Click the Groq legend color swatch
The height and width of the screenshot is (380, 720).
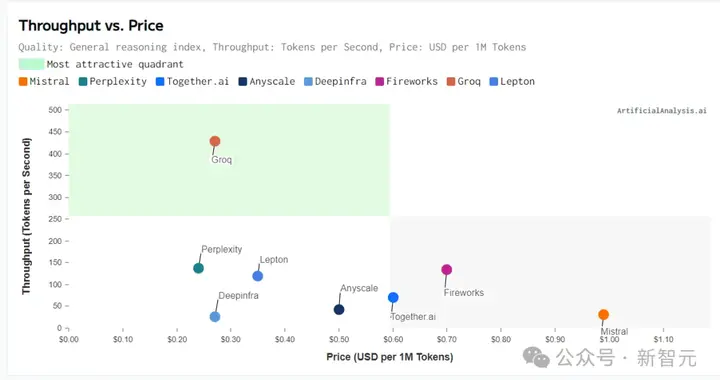pos(451,82)
